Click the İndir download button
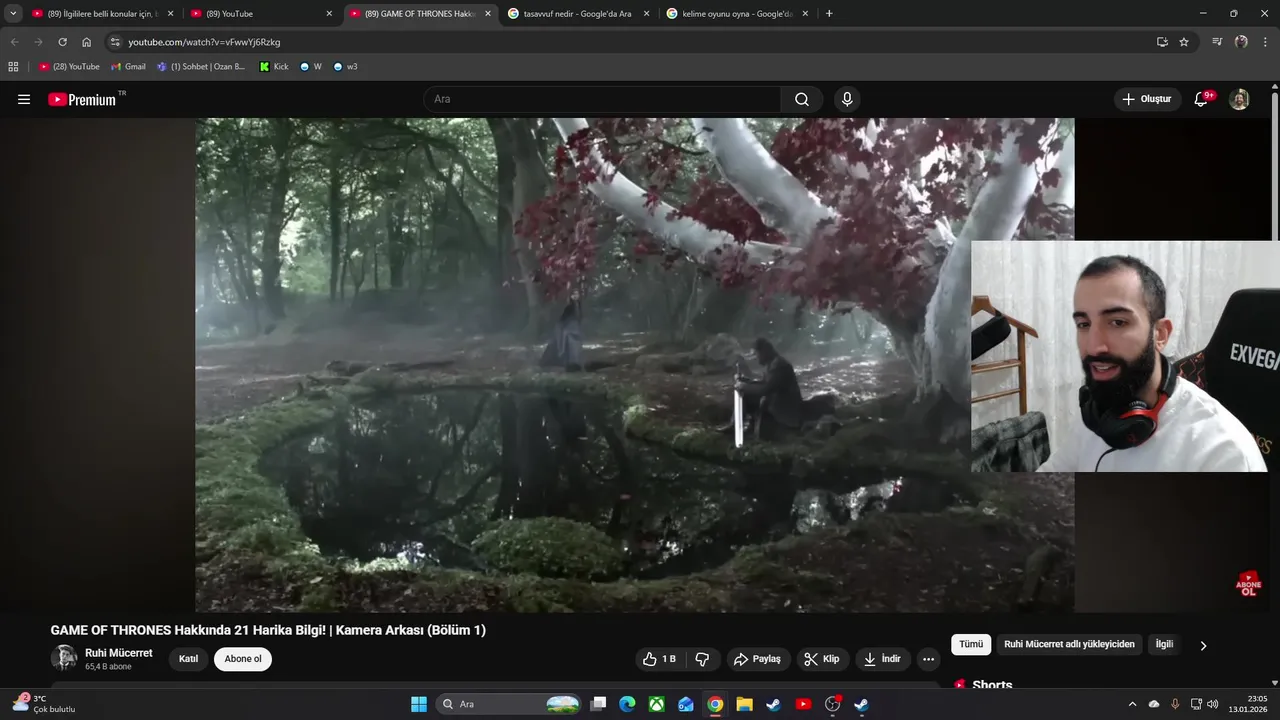Screen dimensions: 1280x720 coord(882,659)
